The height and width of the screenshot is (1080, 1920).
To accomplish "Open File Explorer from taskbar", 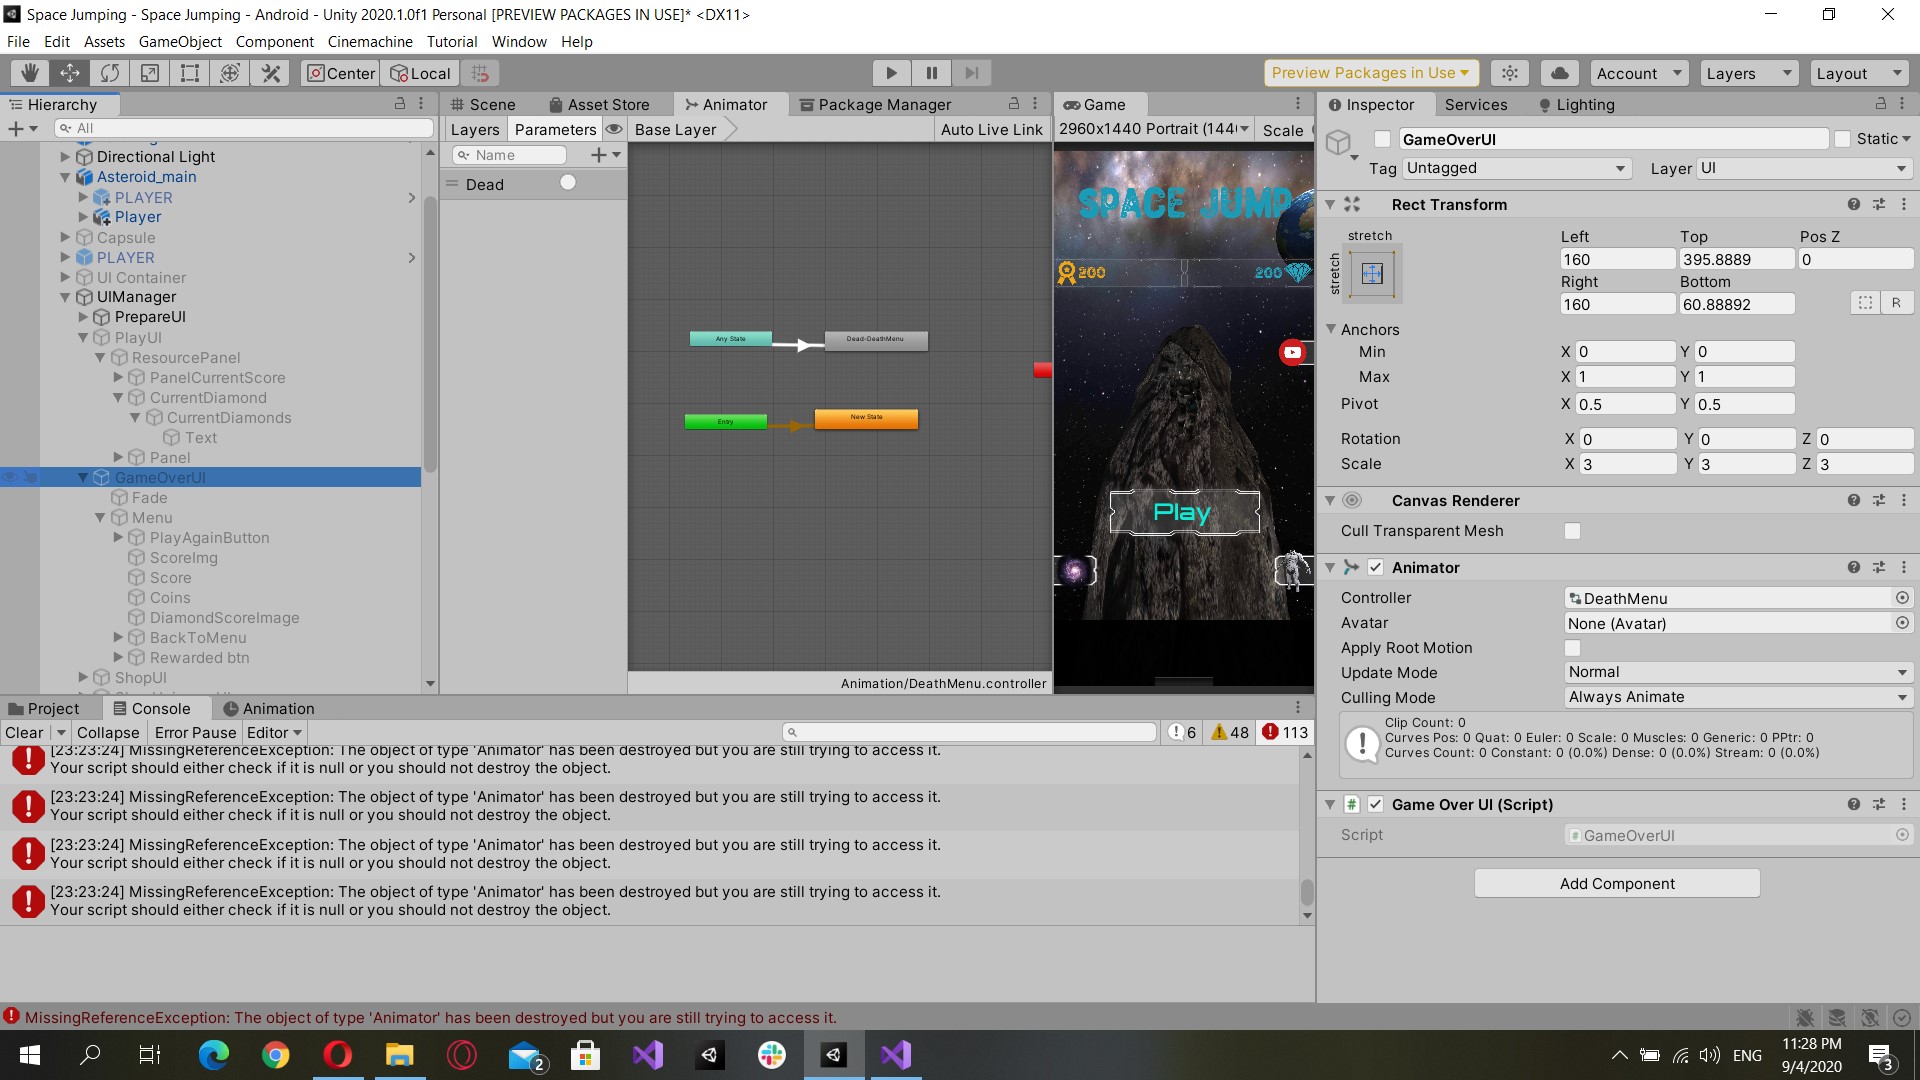I will point(399,1055).
